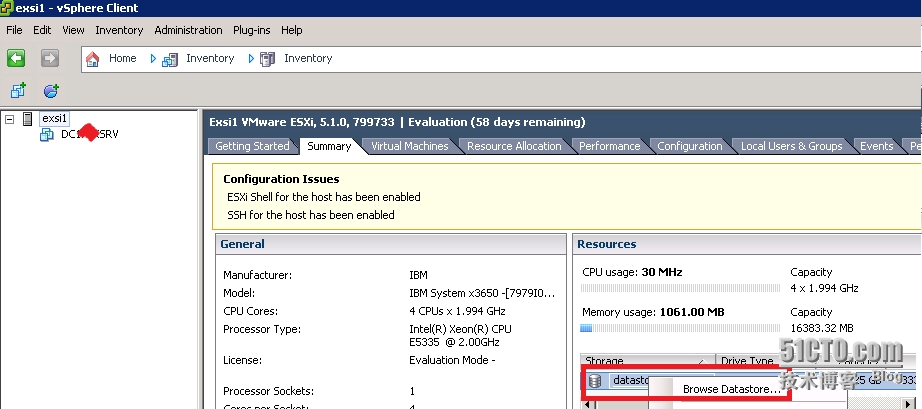Viewport: 922px width, 409px height.
Task: Select the Summary tab
Action: coord(329,146)
